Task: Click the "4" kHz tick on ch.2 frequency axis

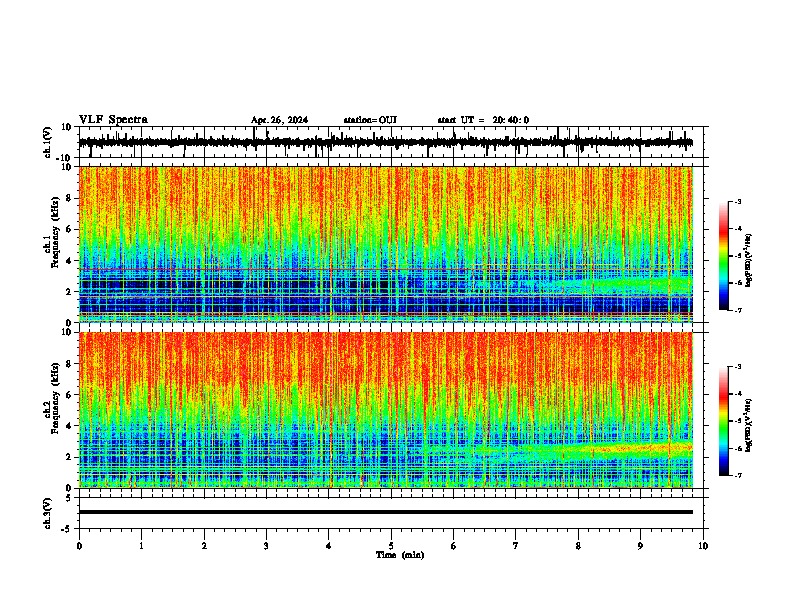Action: pyautogui.click(x=70, y=426)
